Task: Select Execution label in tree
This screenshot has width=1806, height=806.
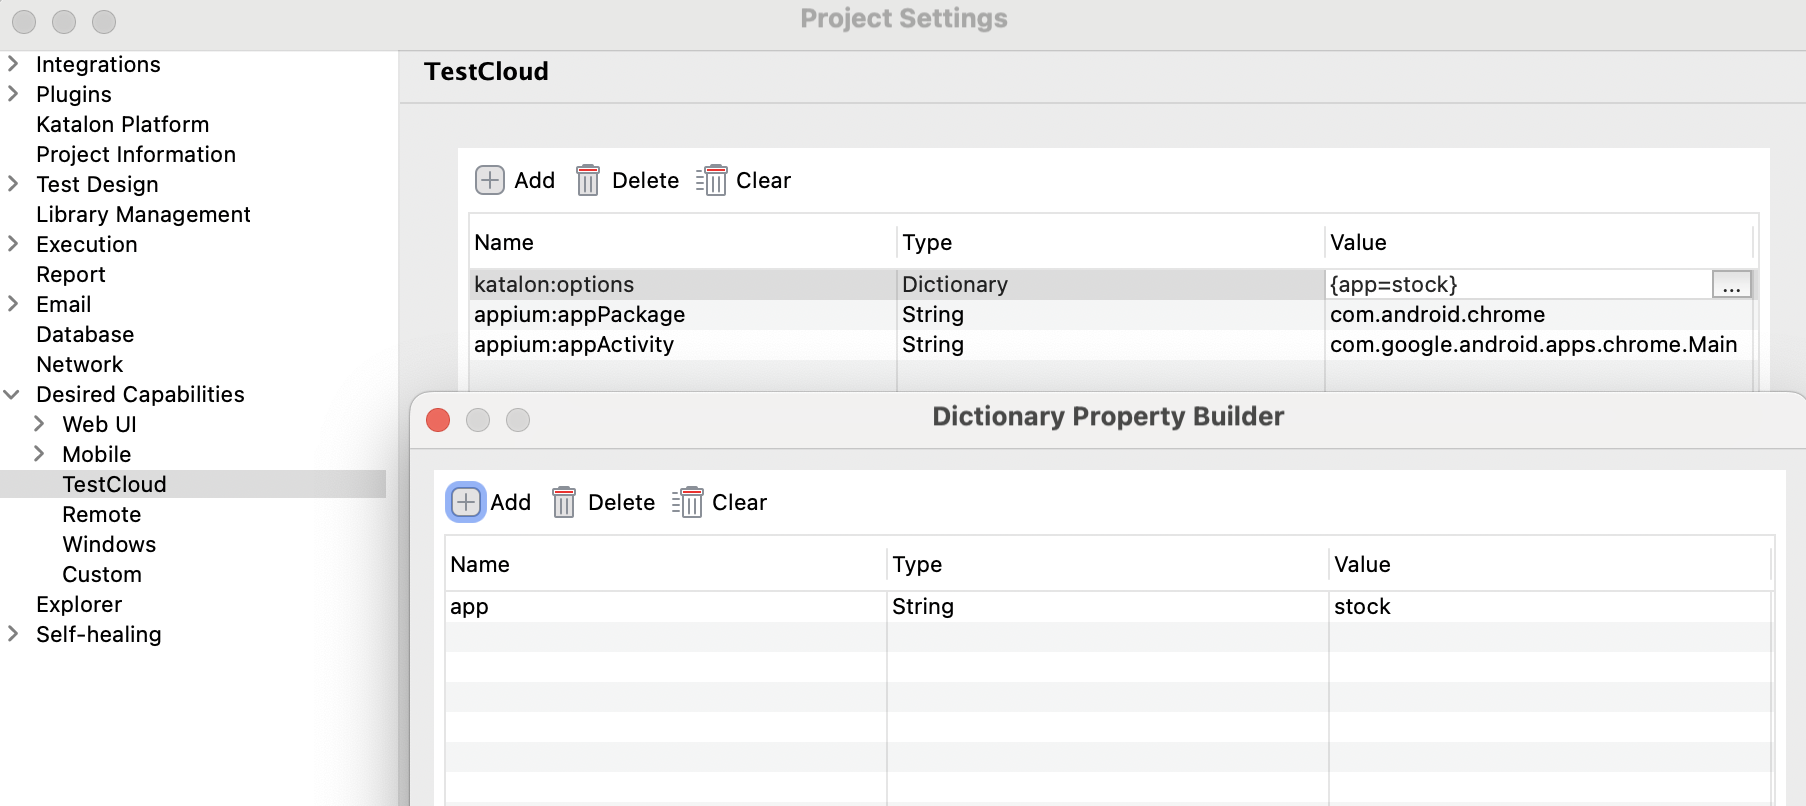Action: pos(87,244)
